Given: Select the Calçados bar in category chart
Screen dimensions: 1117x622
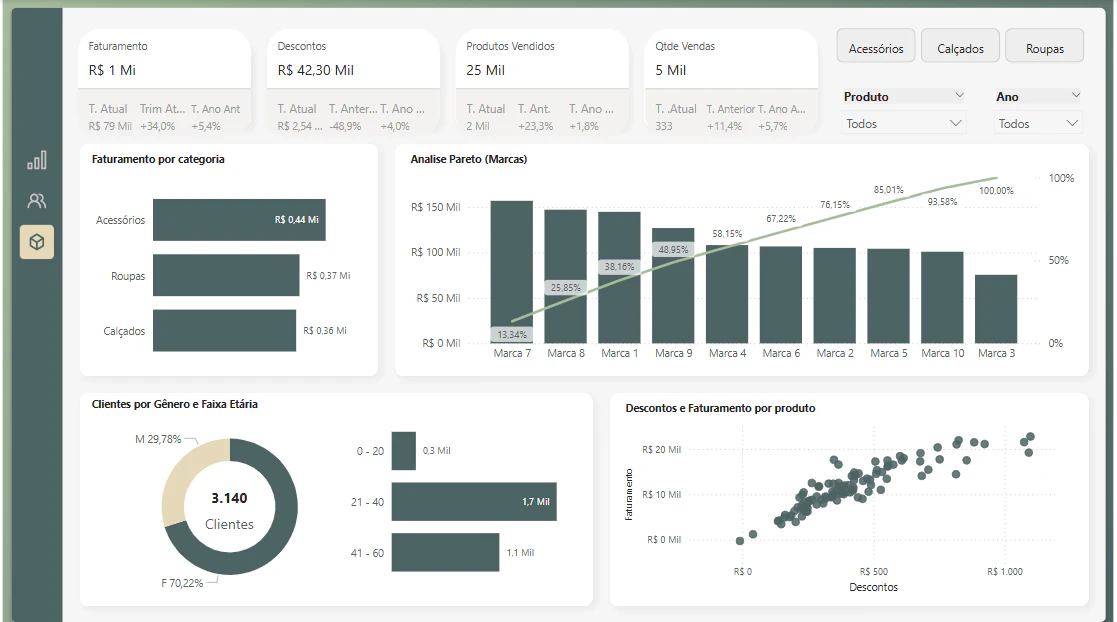Looking at the screenshot, I should [224, 331].
